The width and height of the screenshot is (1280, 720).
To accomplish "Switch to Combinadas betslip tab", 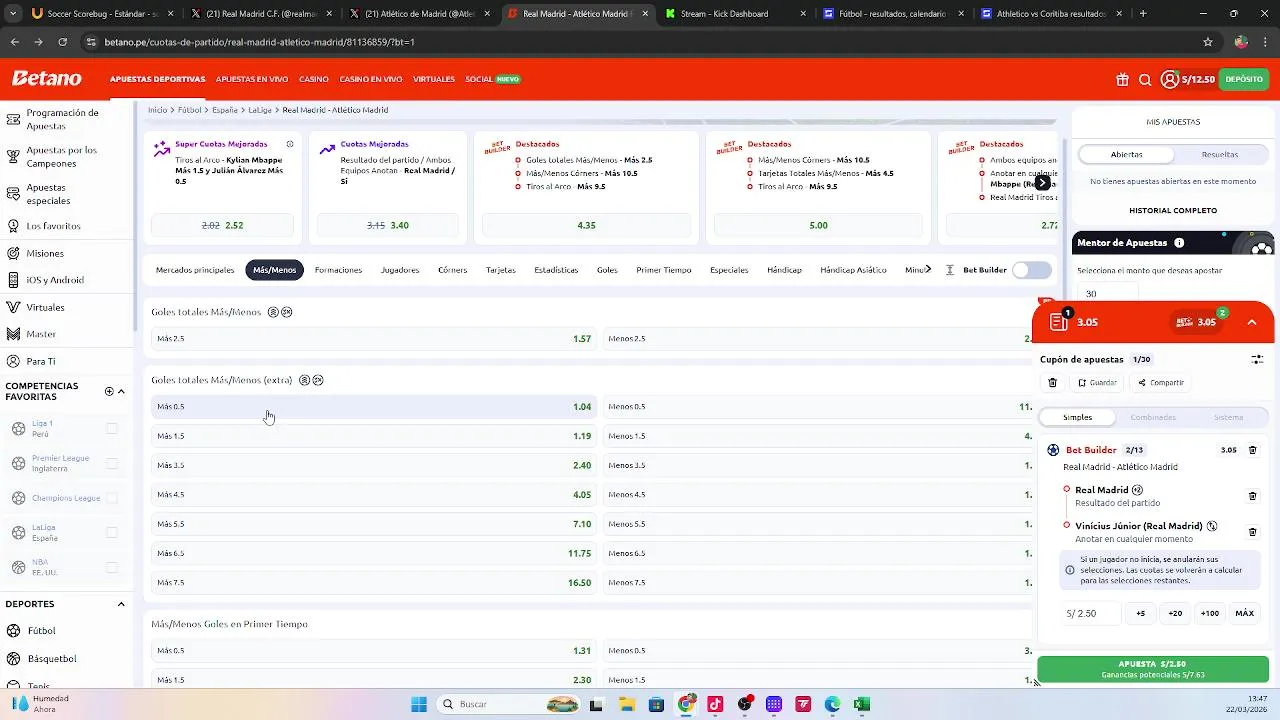I will click(1153, 417).
